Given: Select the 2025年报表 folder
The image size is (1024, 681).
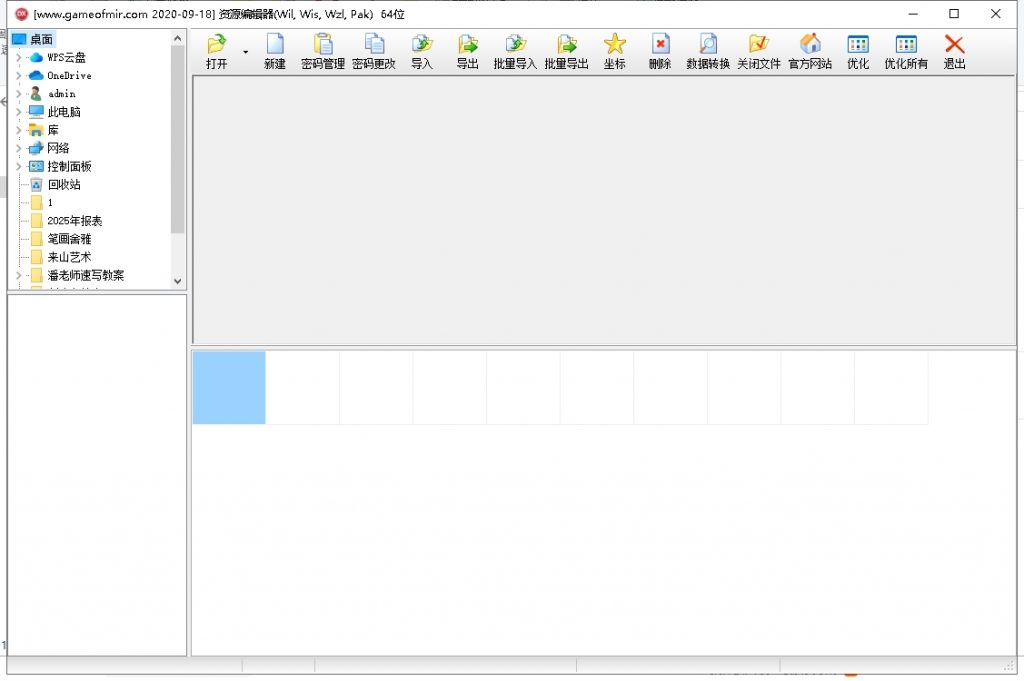Looking at the screenshot, I should pyautogui.click(x=74, y=221).
